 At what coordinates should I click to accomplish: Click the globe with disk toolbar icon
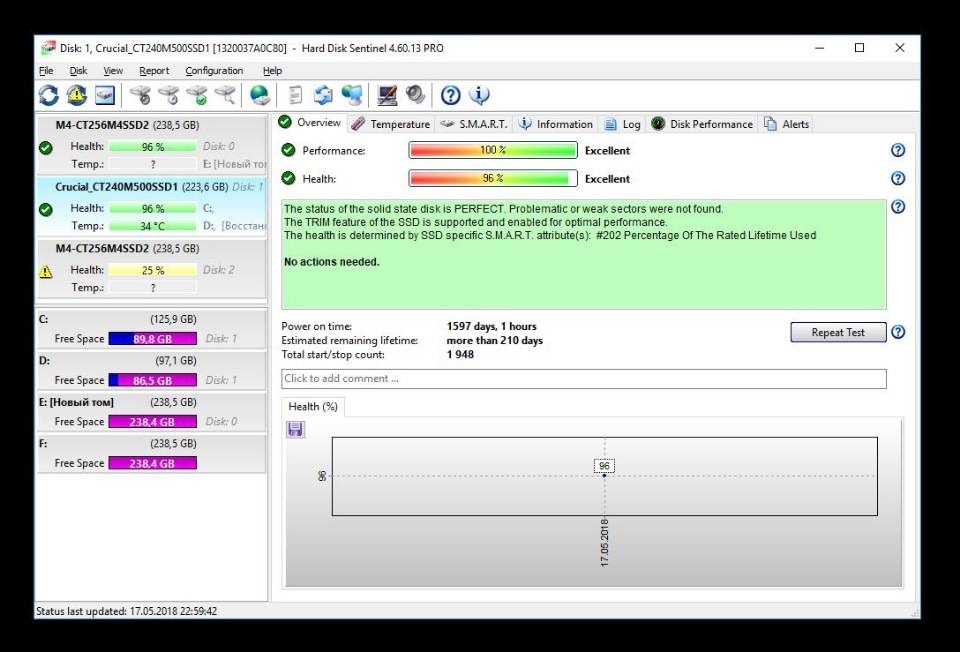pos(260,96)
